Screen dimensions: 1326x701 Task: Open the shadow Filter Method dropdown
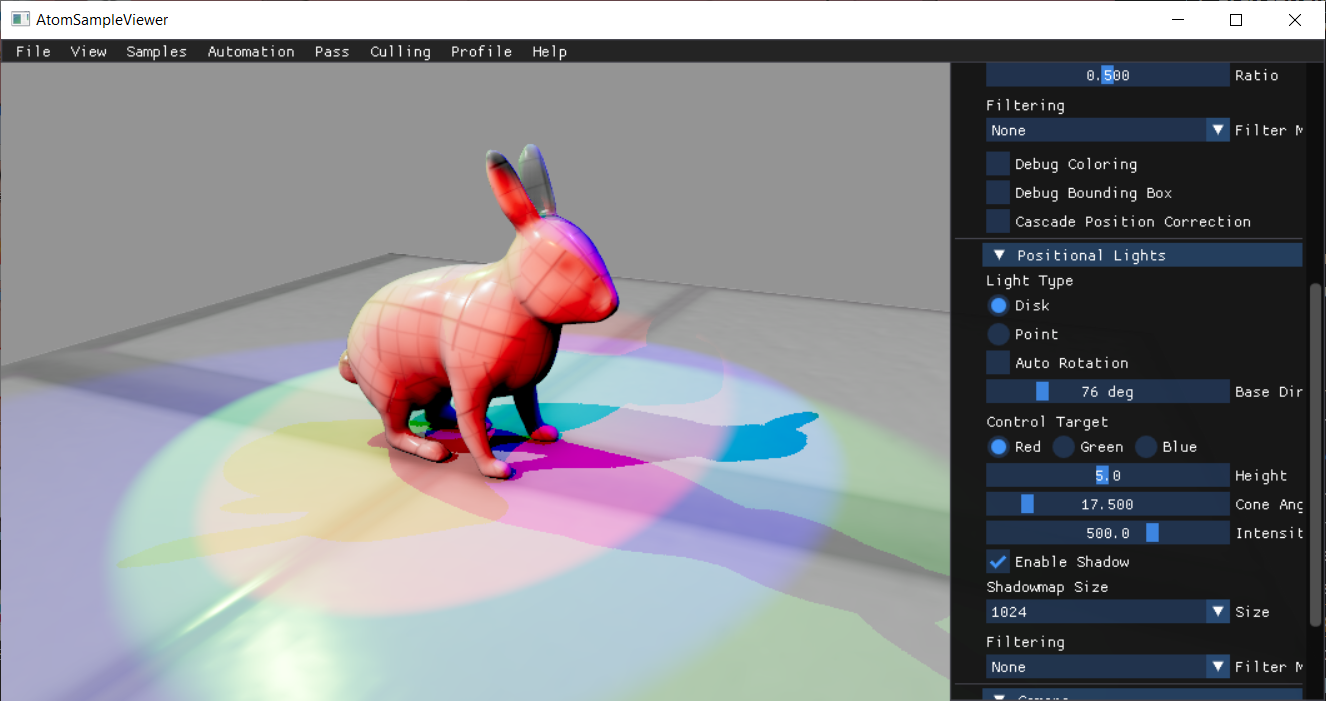point(1107,666)
